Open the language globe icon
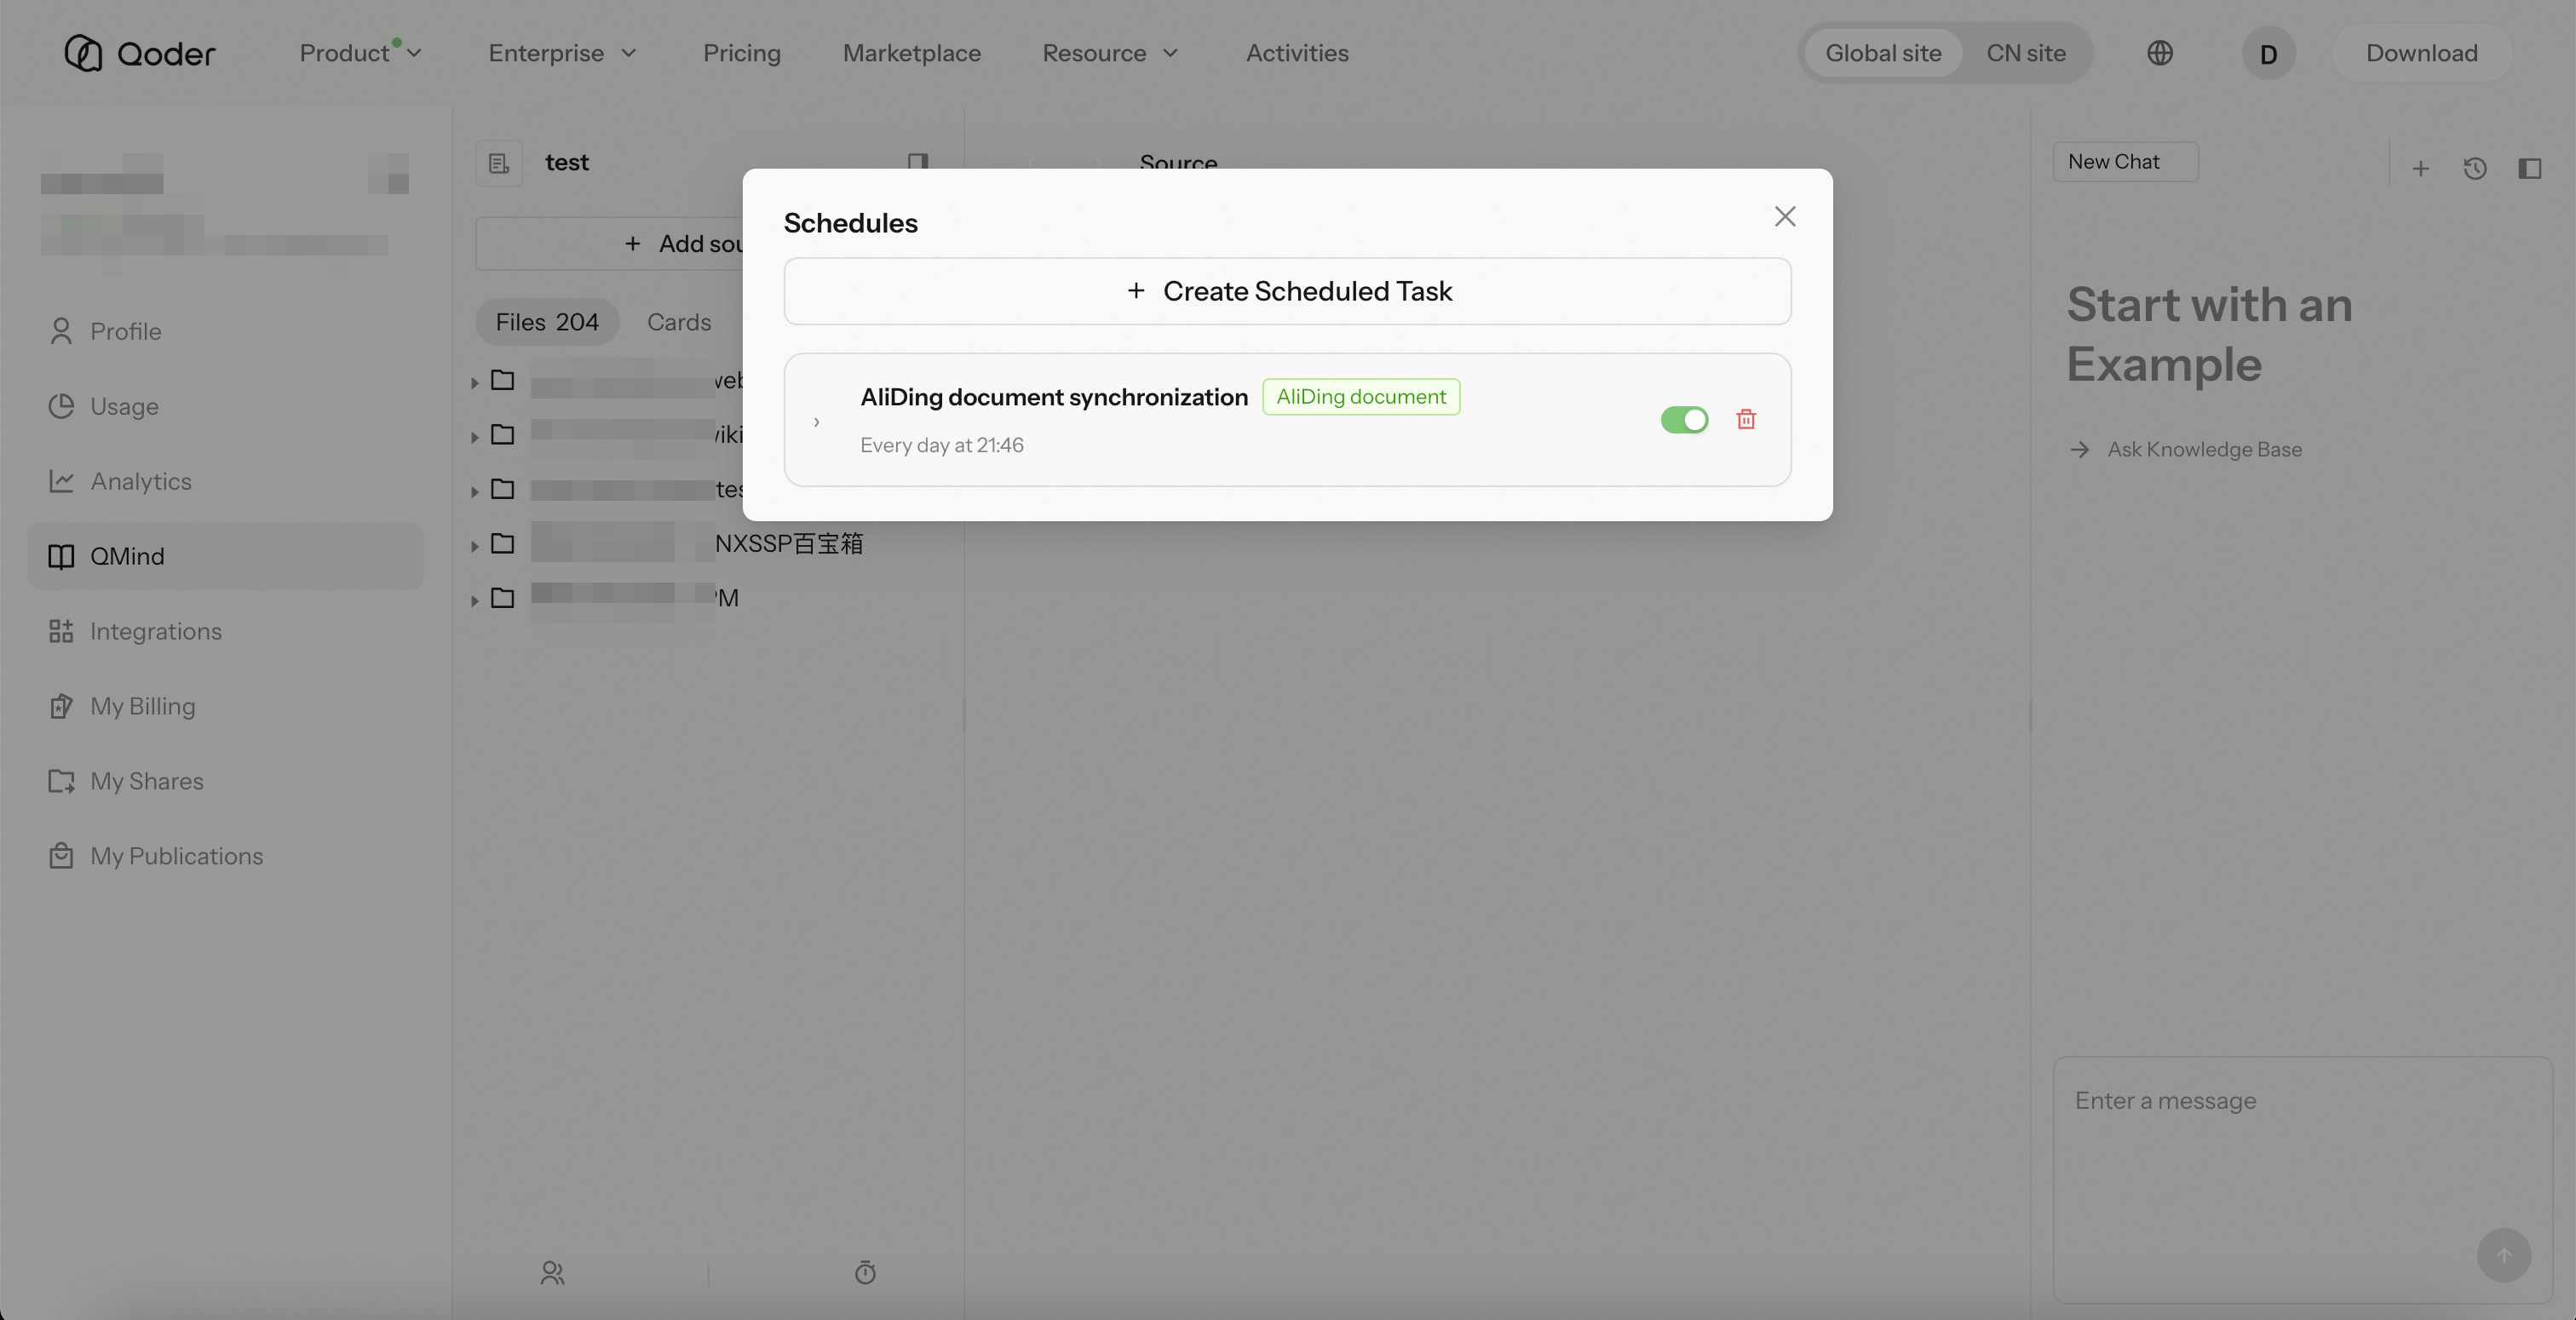The width and height of the screenshot is (2576, 1320). coord(2160,53)
